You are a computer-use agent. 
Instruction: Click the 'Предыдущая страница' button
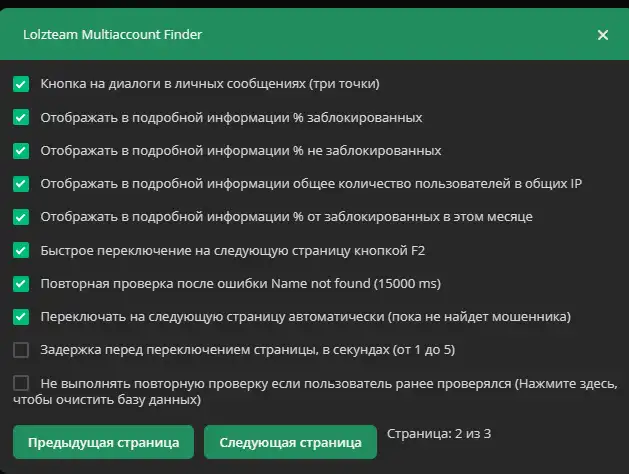point(103,442)
